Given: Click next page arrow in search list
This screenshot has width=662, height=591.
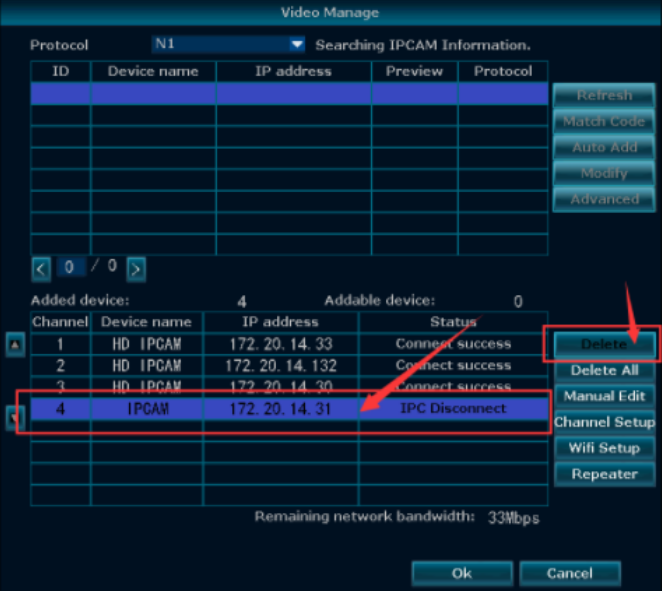Looking at the screenshot, I should click(x=136, y=268).
